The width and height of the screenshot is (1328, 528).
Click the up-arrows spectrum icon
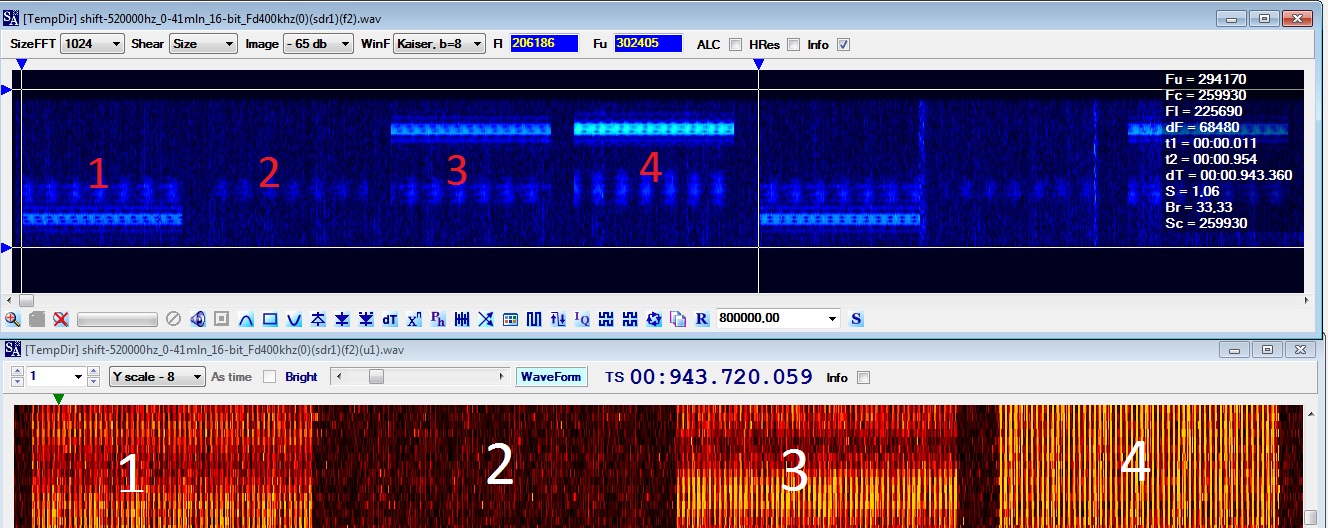(318, 319)
